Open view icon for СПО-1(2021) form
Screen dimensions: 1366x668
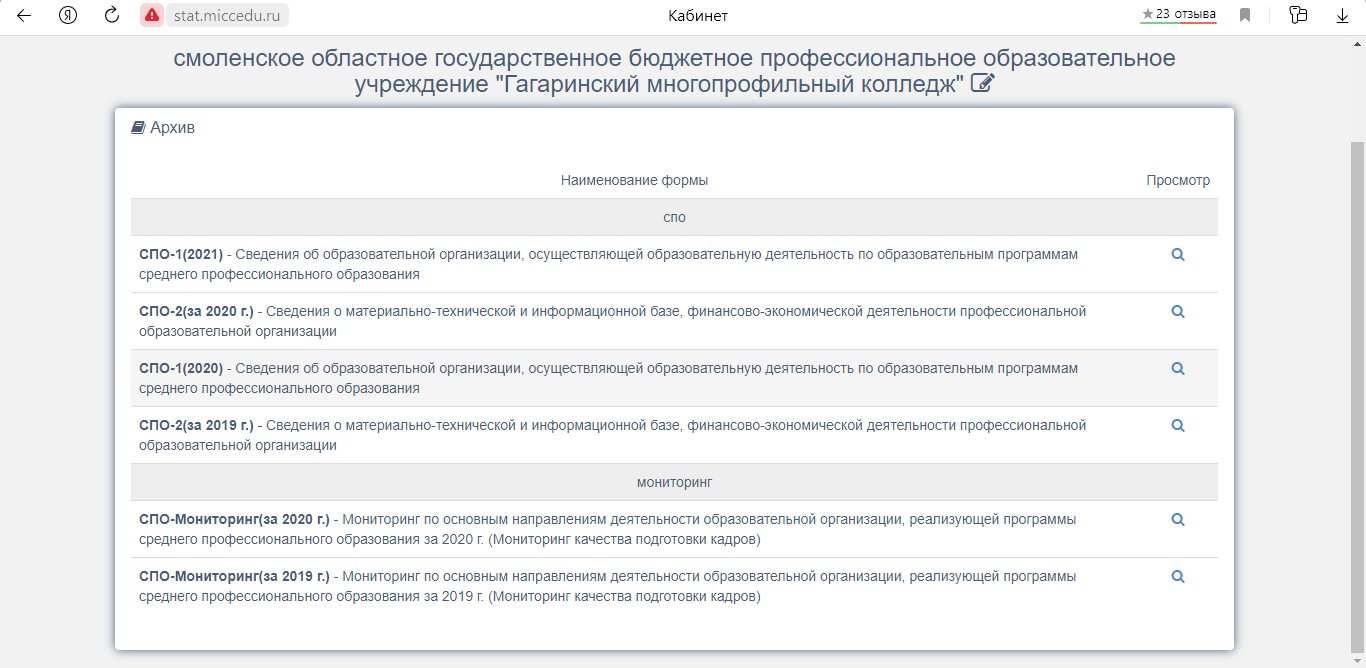pos(1178,255)
